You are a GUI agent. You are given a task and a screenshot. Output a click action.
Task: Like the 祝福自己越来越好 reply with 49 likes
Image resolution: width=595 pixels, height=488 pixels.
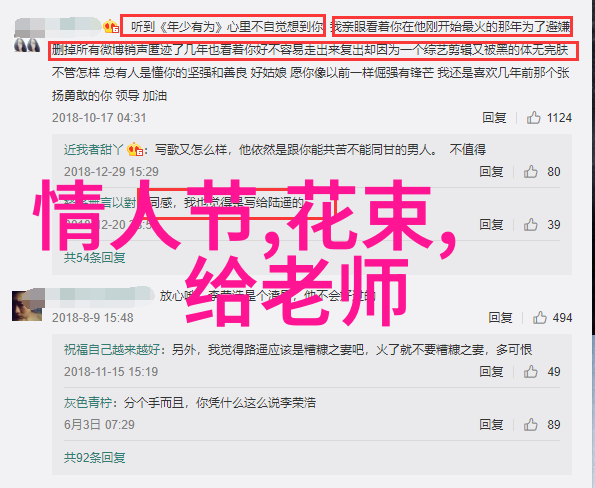[x=531, y=372]
